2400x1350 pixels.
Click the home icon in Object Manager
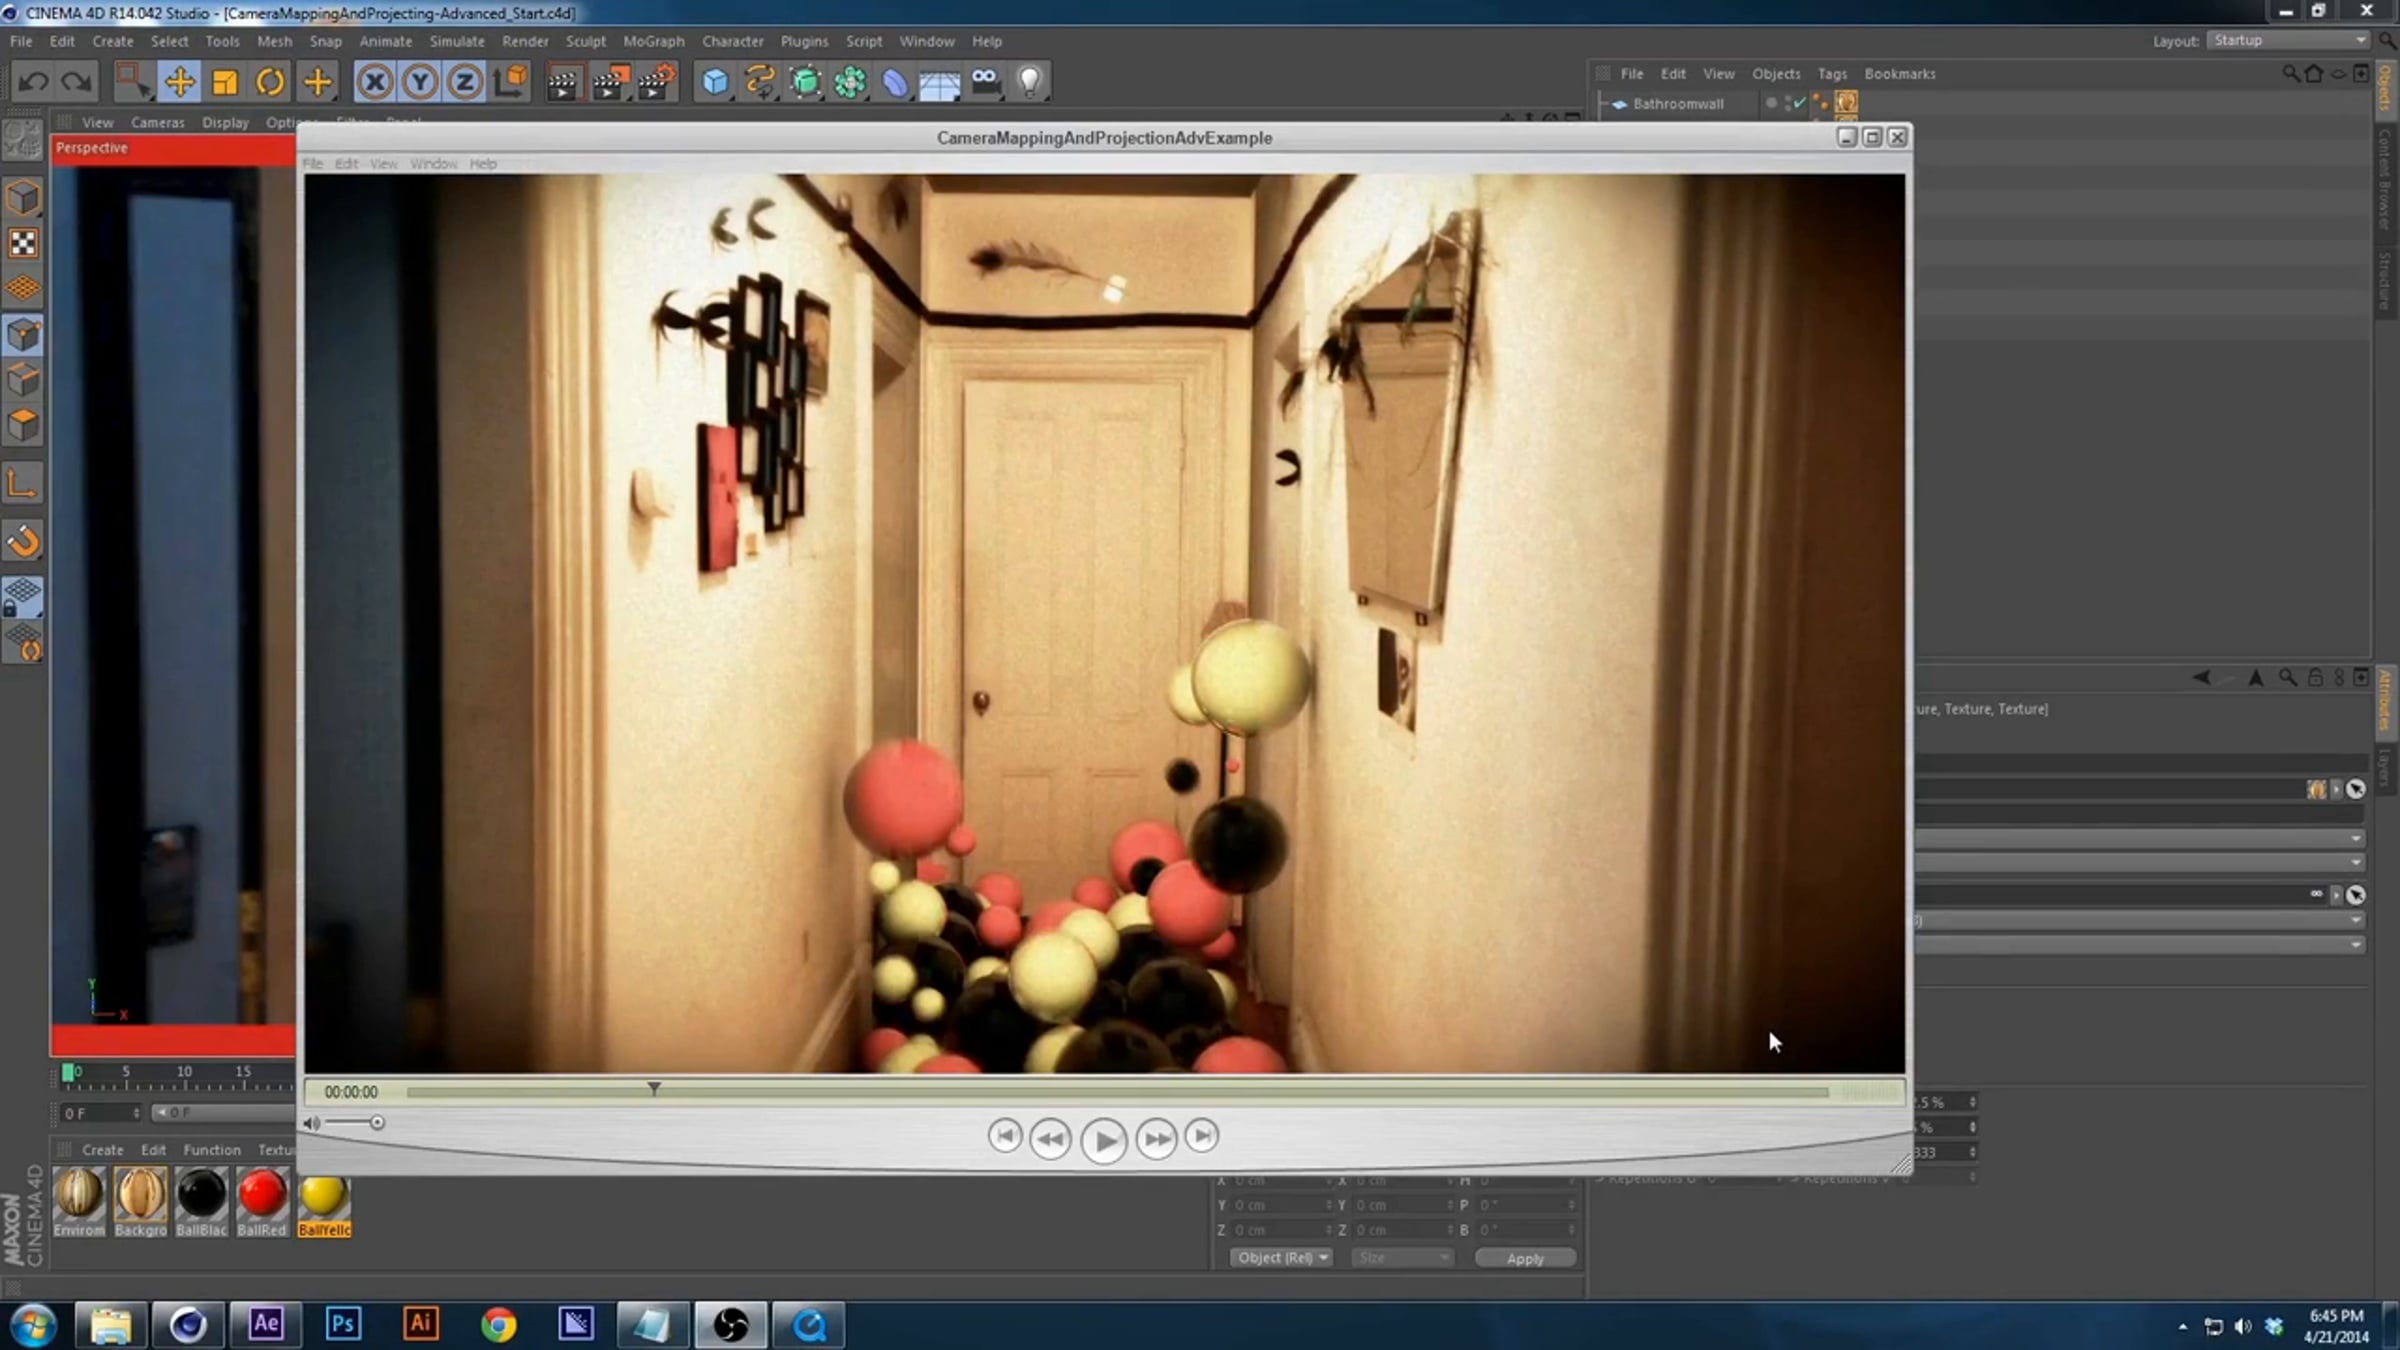(2314, 74)
